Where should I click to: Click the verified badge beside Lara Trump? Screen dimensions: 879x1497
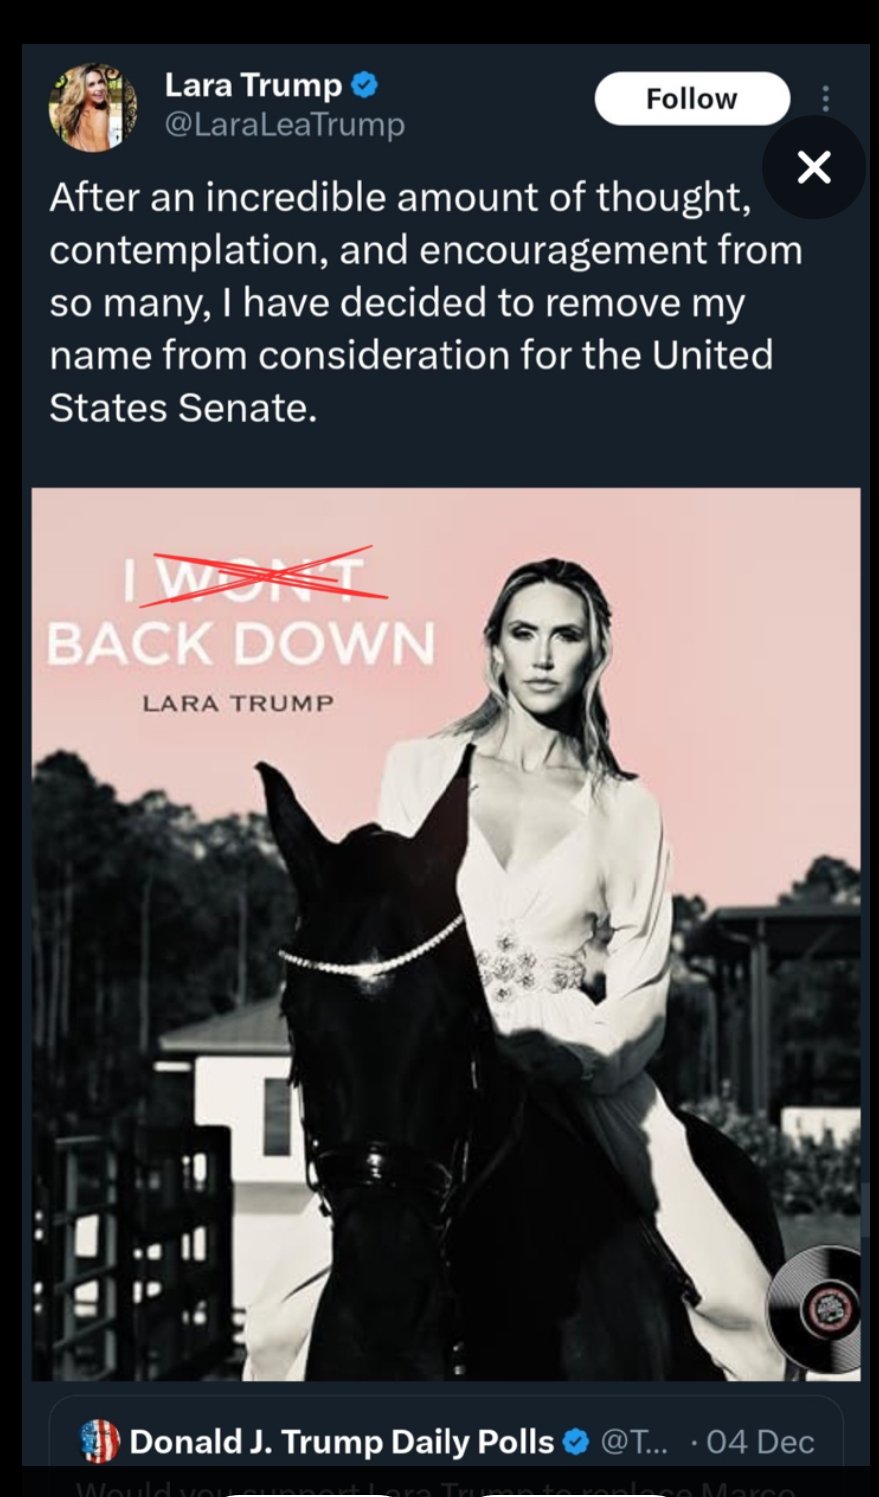365,85
